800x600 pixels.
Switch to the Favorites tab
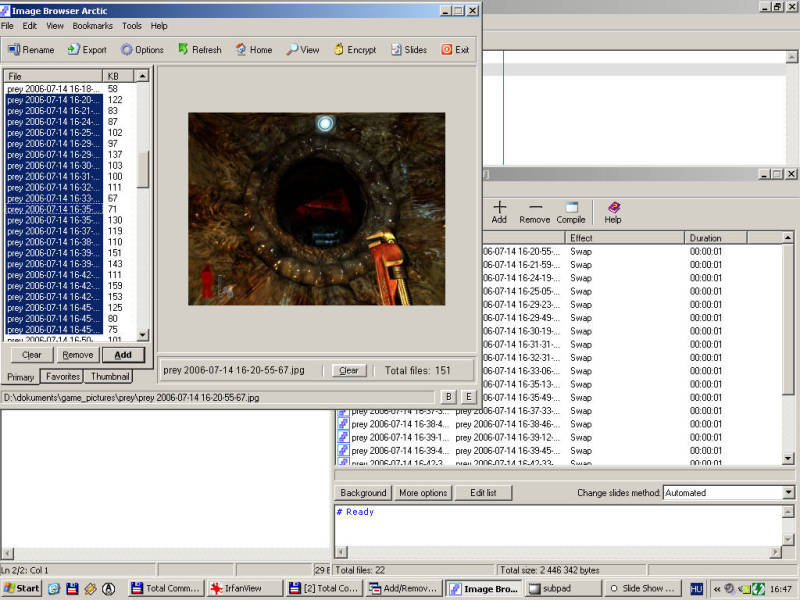pos(62,377)
